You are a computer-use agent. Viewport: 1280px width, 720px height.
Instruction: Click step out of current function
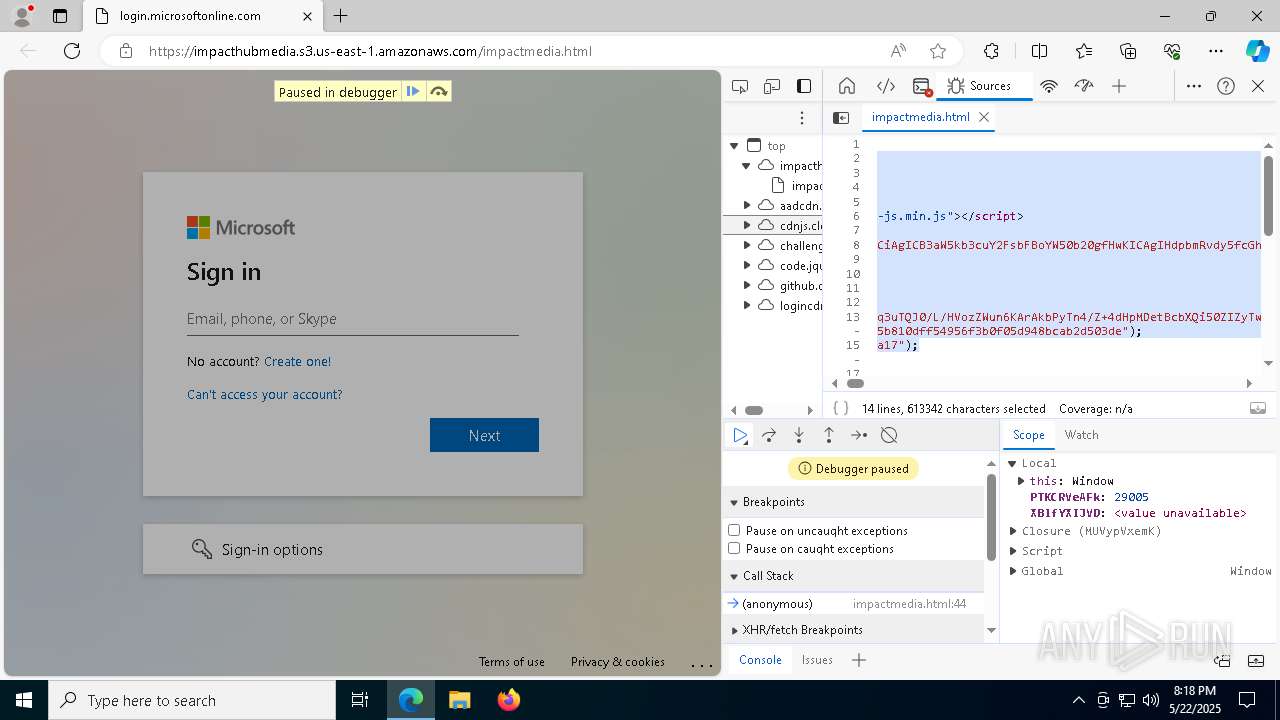pyautogui.click(x=829, y=435)
